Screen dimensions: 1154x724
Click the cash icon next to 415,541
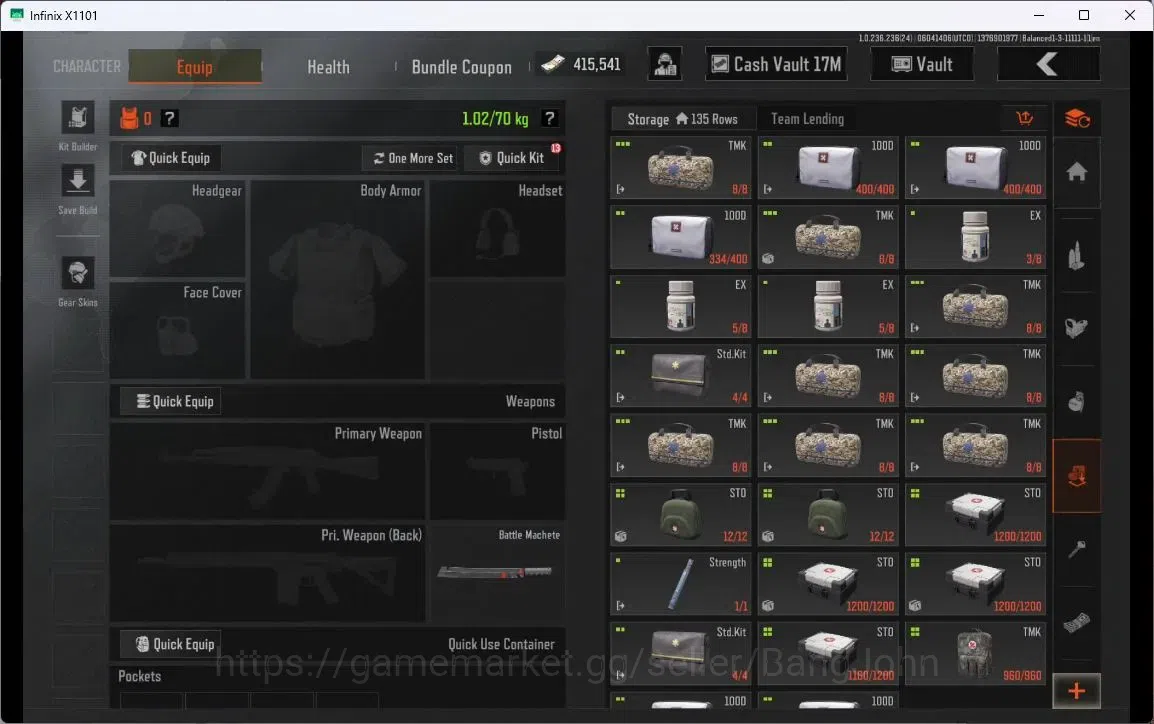click(553, 65)
